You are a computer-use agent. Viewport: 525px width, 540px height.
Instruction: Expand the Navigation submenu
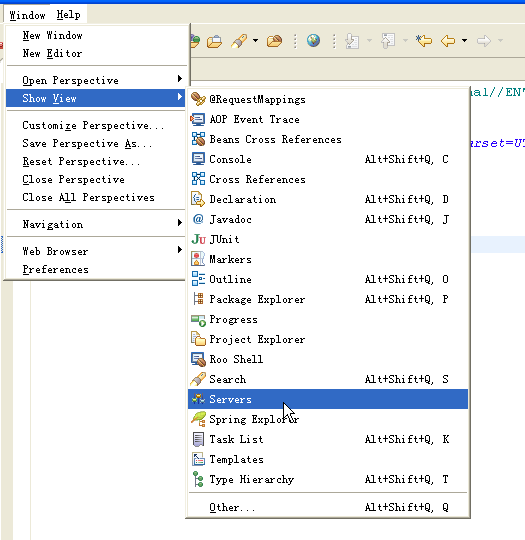[96, 224]
